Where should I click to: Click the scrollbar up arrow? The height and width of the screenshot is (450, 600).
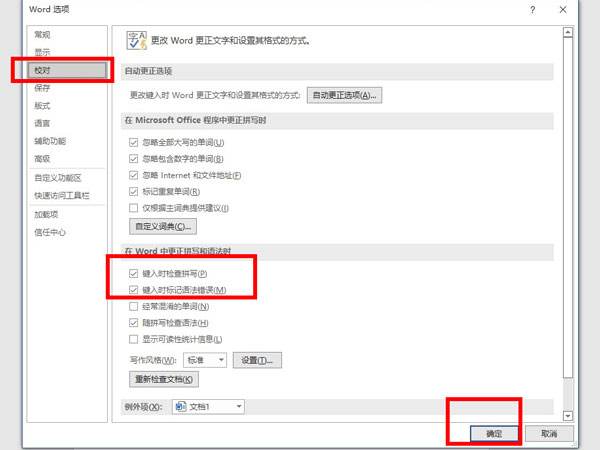pos(568,33)
